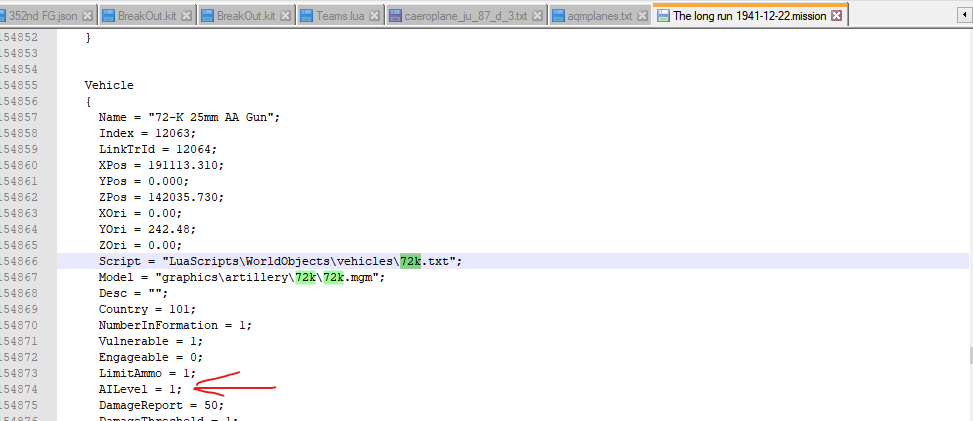Click the 'AILevel = 1;' line
Screen dimensions: 973x421
[x=140, y=390]
